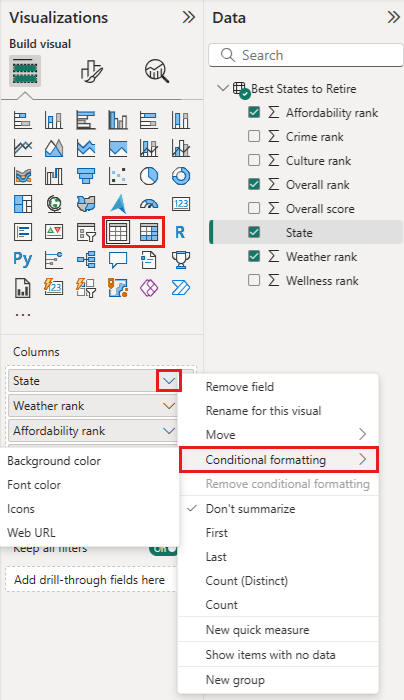The width and height of the screenshot is (404, 700).
Task: Select the Slicer visual icon
Action: (x=86, y=232)
